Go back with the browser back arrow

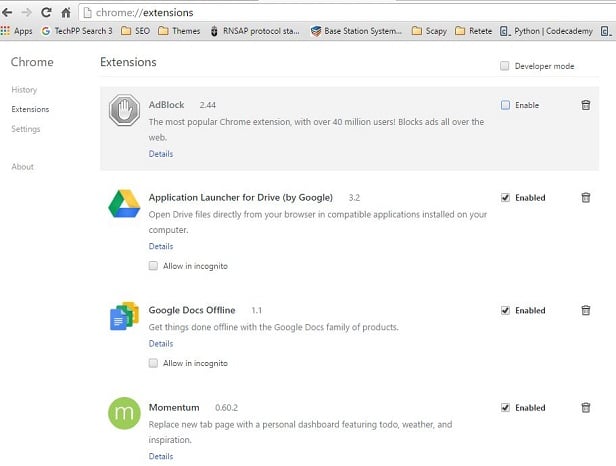pyautogui.click(x=7, y=13)
